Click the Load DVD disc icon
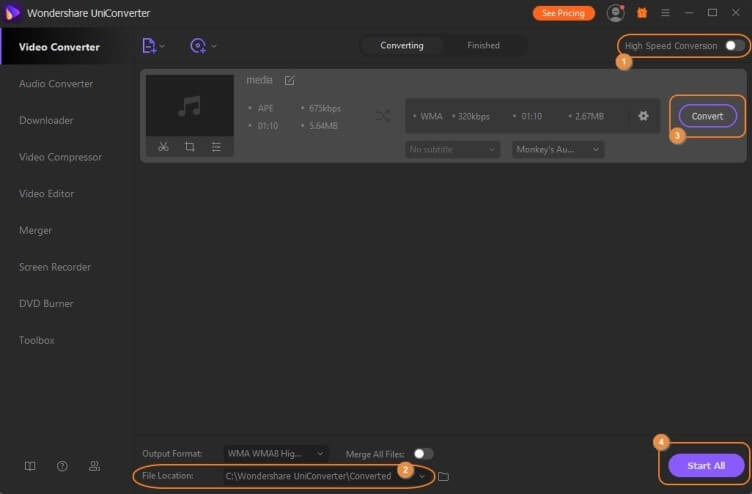 pyautogui.click(x=198, y=46)
